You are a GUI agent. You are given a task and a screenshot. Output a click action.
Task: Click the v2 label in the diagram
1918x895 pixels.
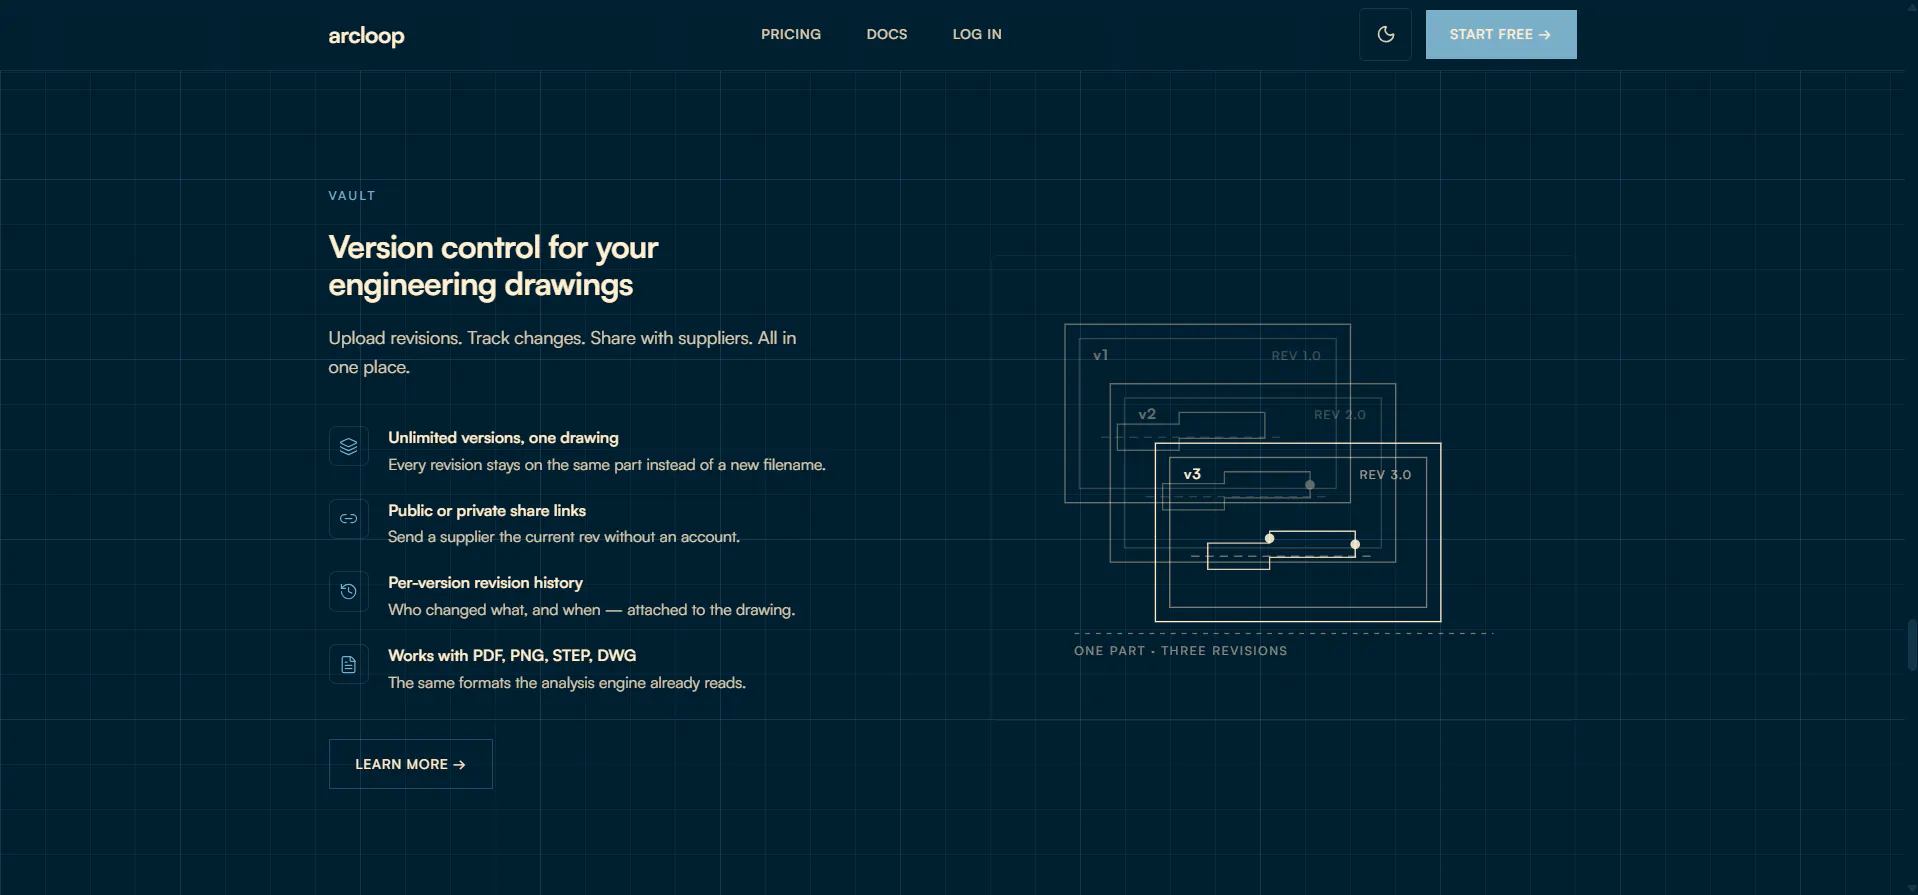pyautogui.click(x=1147, y=414)
